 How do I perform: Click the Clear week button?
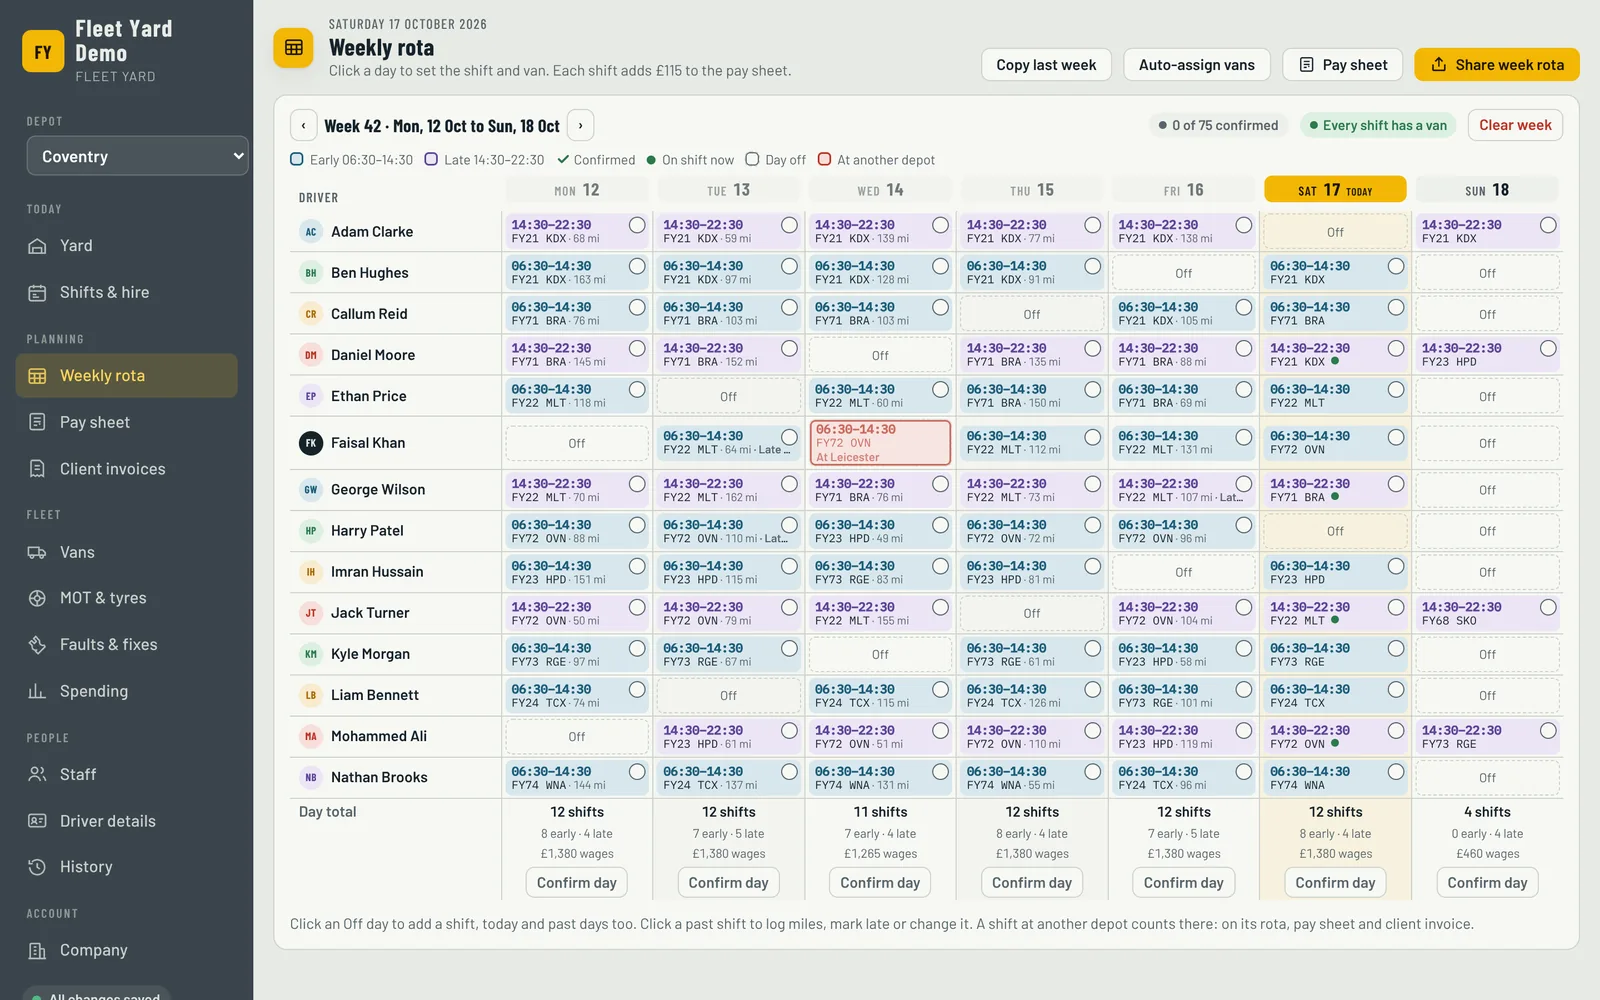click(1515, 125)
